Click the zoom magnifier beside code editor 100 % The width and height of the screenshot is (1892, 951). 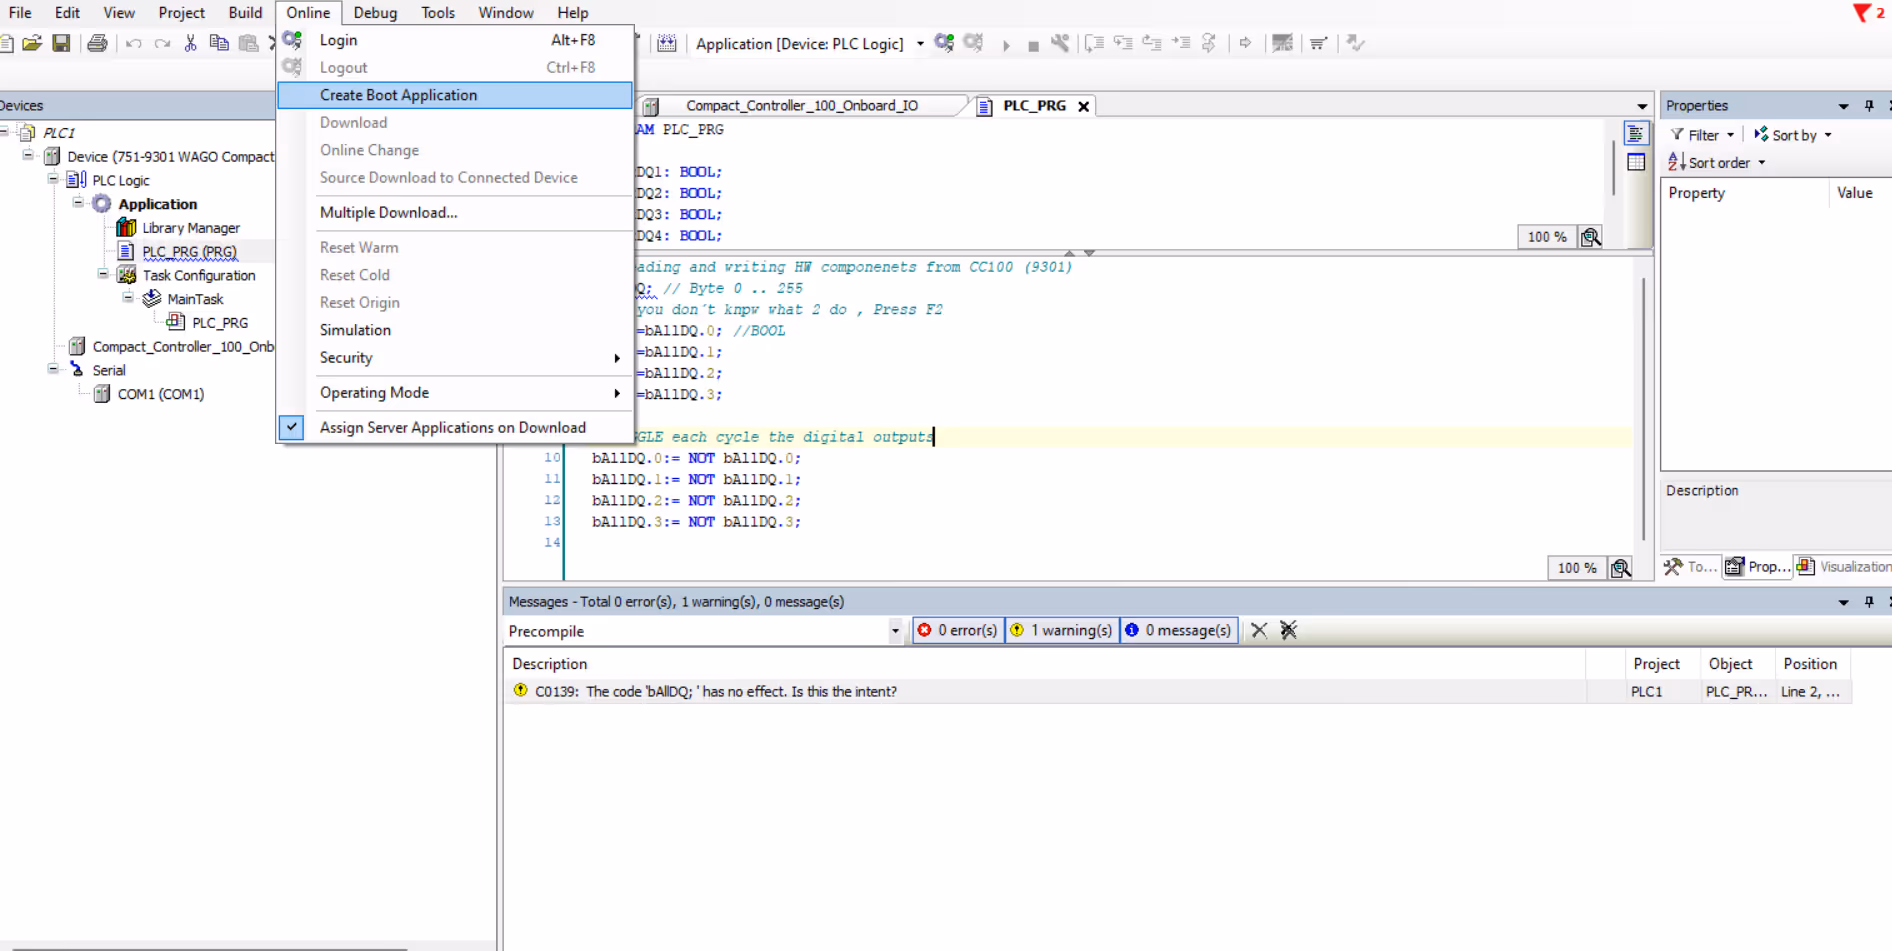coord(1620,568)
